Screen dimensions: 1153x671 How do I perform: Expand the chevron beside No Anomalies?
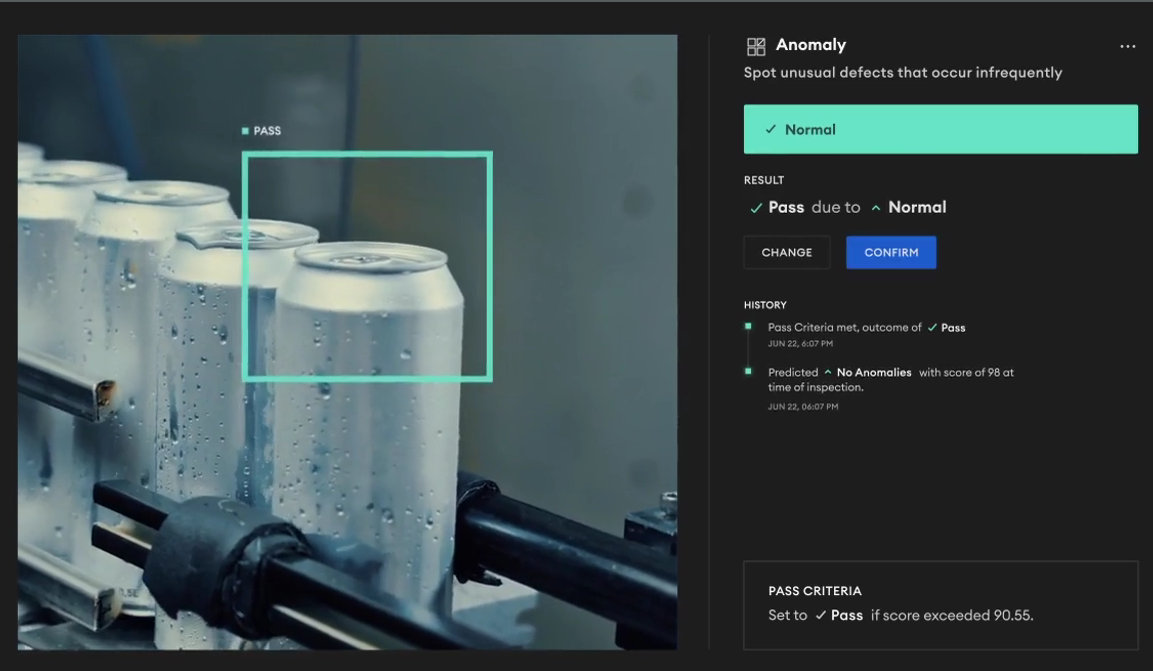coord(827,373)
